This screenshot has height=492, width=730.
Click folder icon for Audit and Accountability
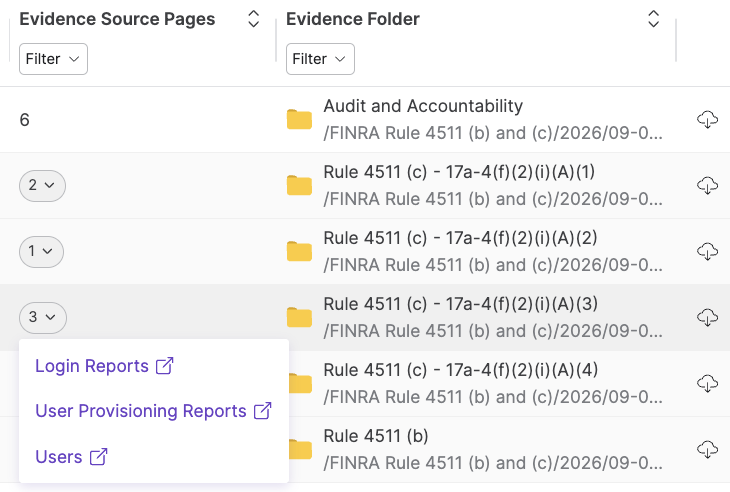tap(299, 119)
